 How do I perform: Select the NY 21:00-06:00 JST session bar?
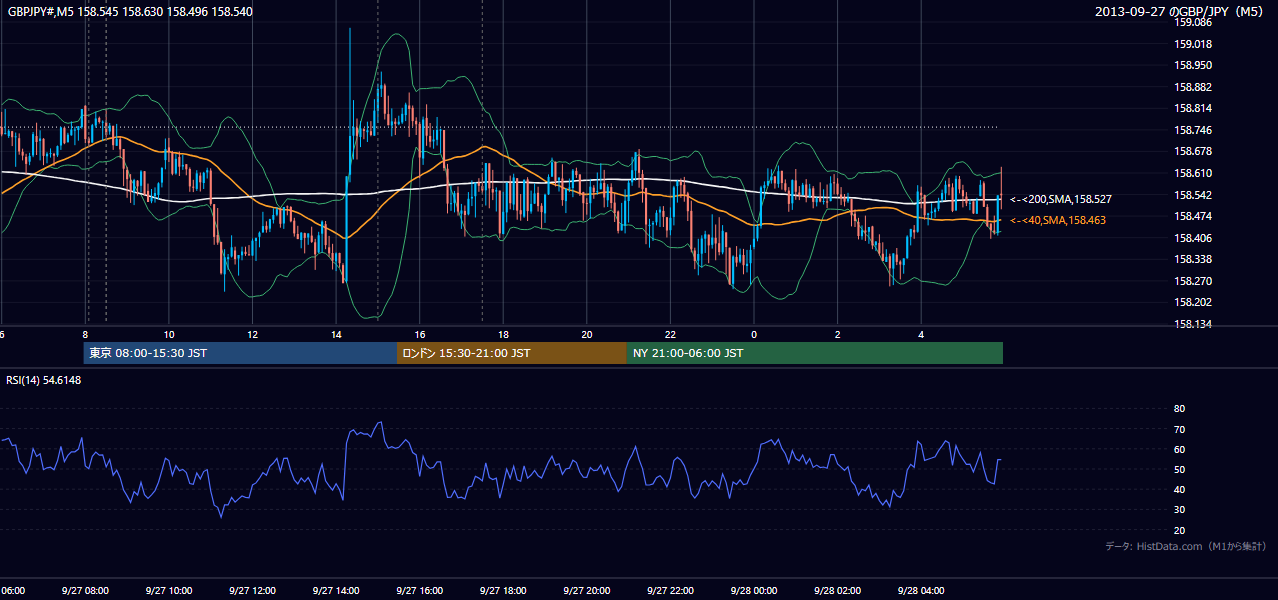[x=815, y=353]
